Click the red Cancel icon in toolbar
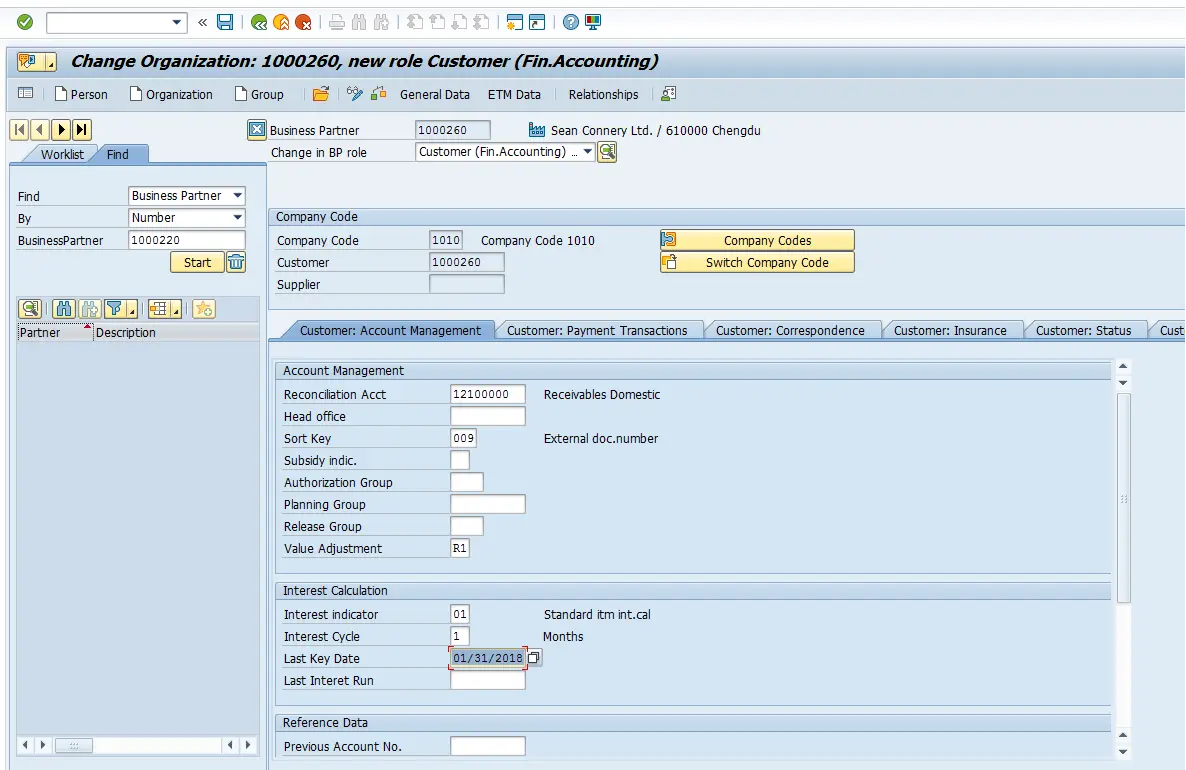The width and height of the screenshot is (1186, 770). (303, 23)
